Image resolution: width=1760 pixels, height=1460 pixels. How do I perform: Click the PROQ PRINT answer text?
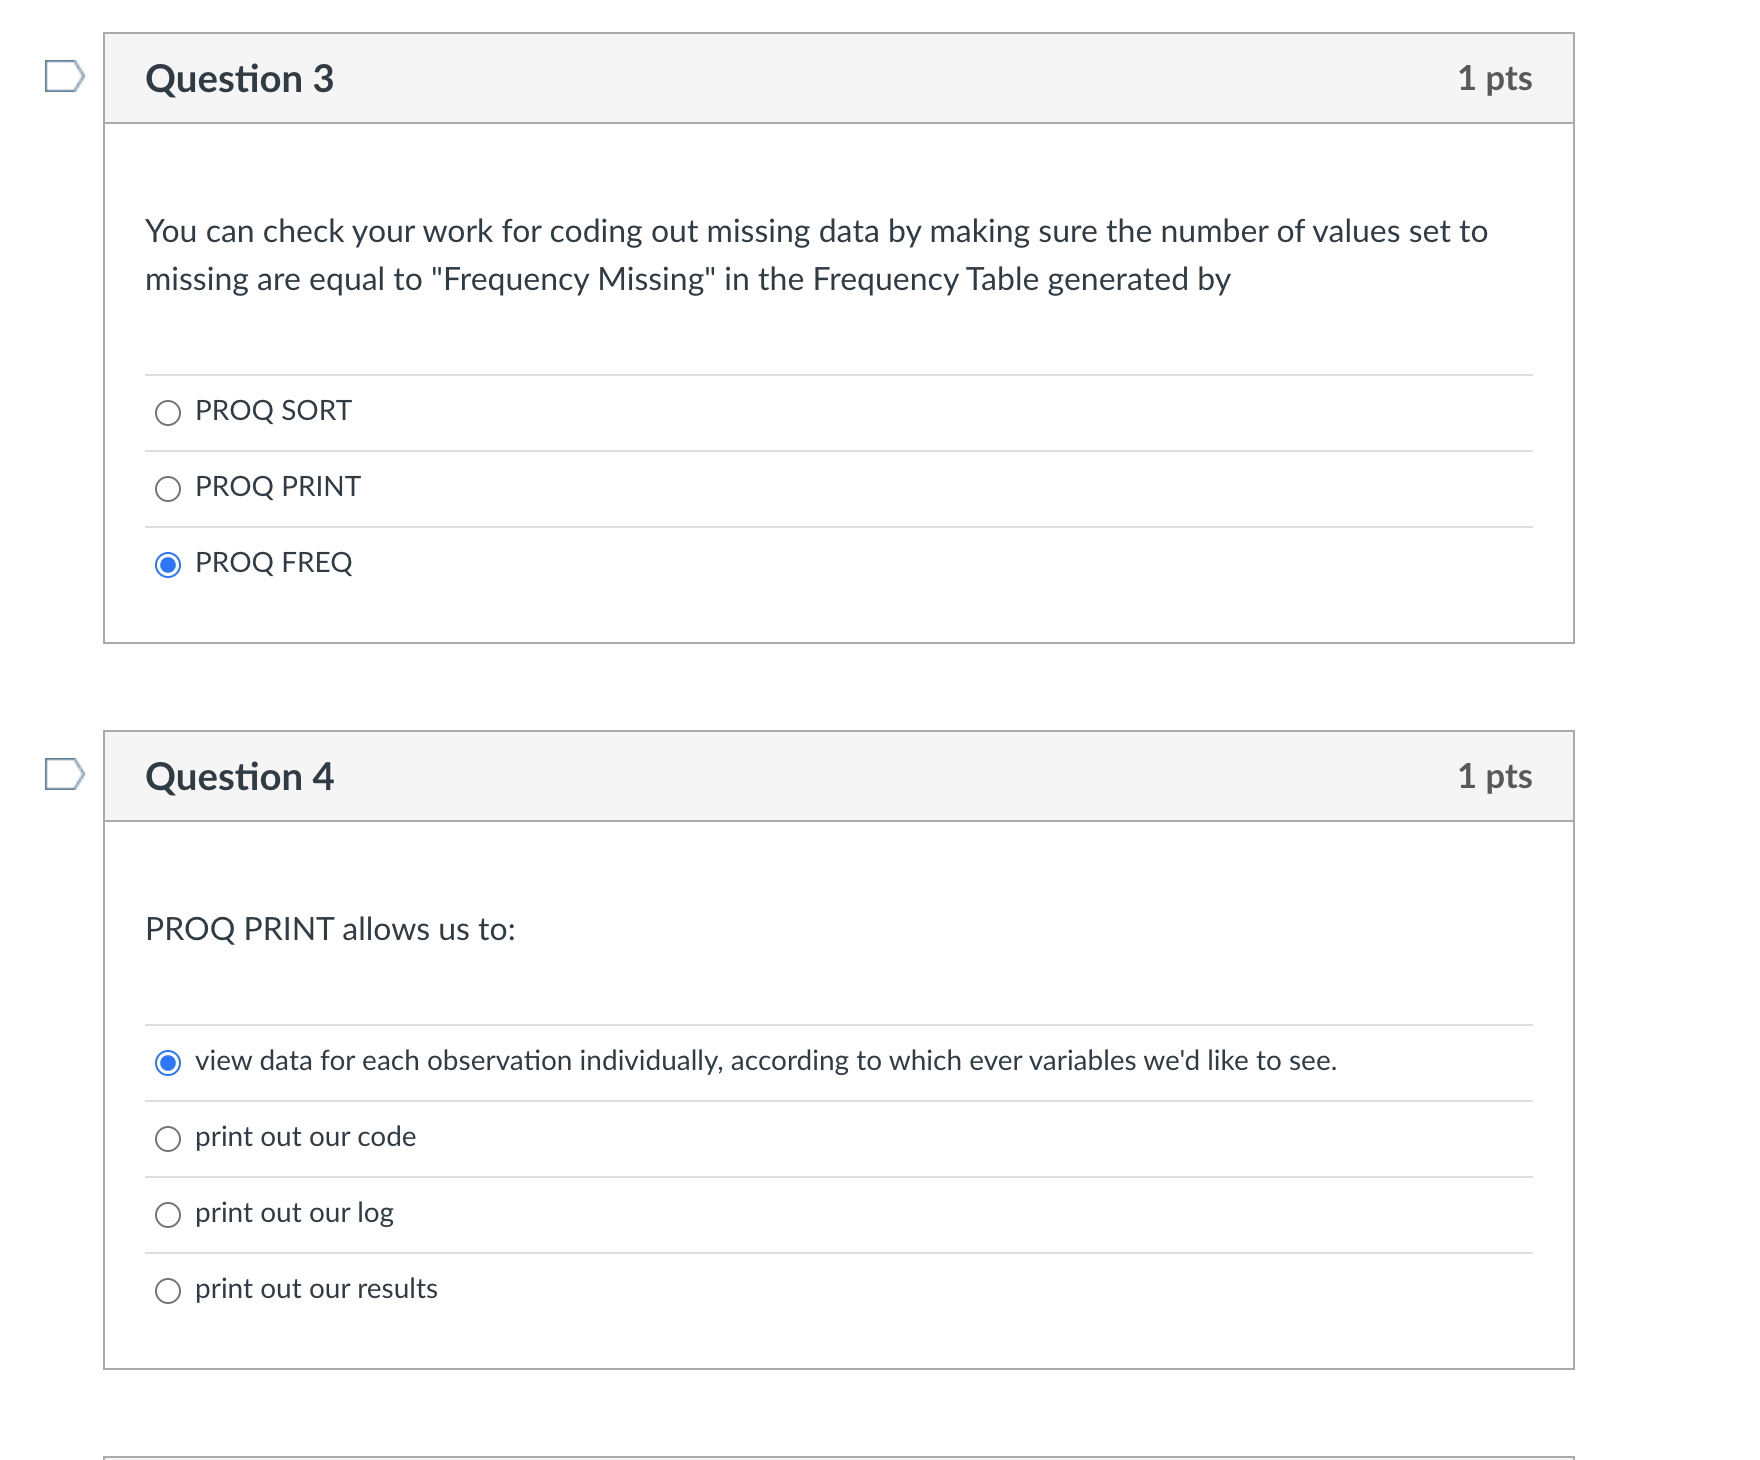point(277,488)
